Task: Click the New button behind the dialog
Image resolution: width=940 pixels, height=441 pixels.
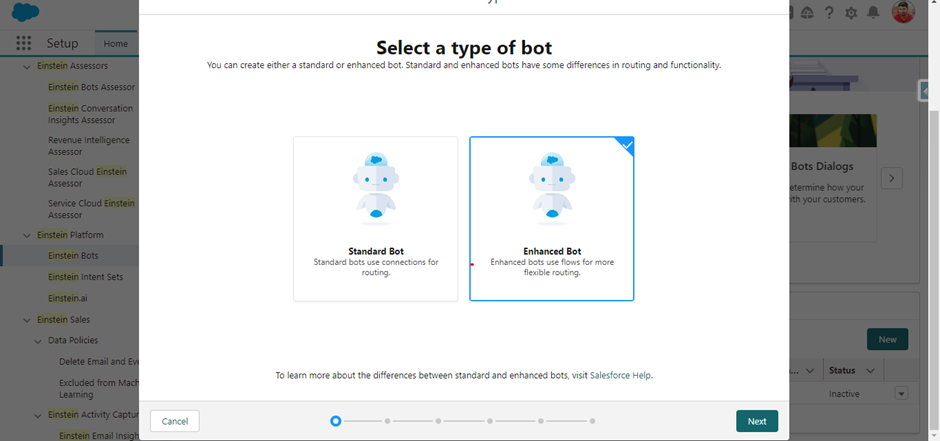Action: (x=887, y=339)
